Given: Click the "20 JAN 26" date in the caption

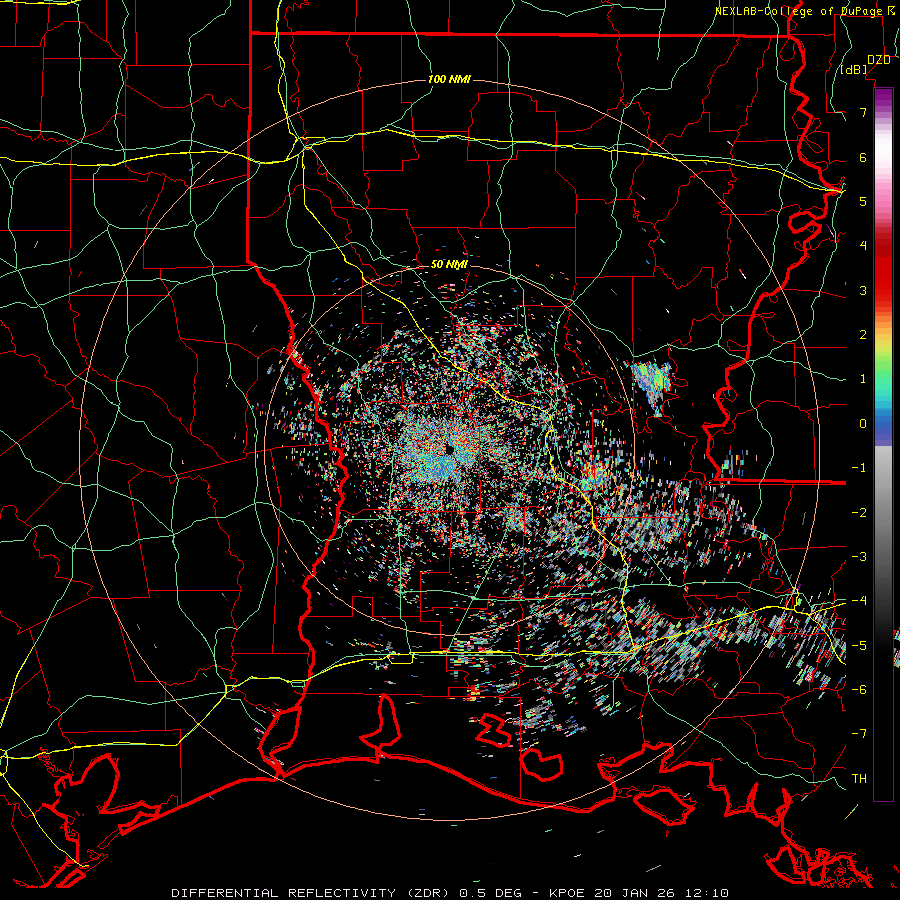Looking at the screenshot, I should point(633,893).
